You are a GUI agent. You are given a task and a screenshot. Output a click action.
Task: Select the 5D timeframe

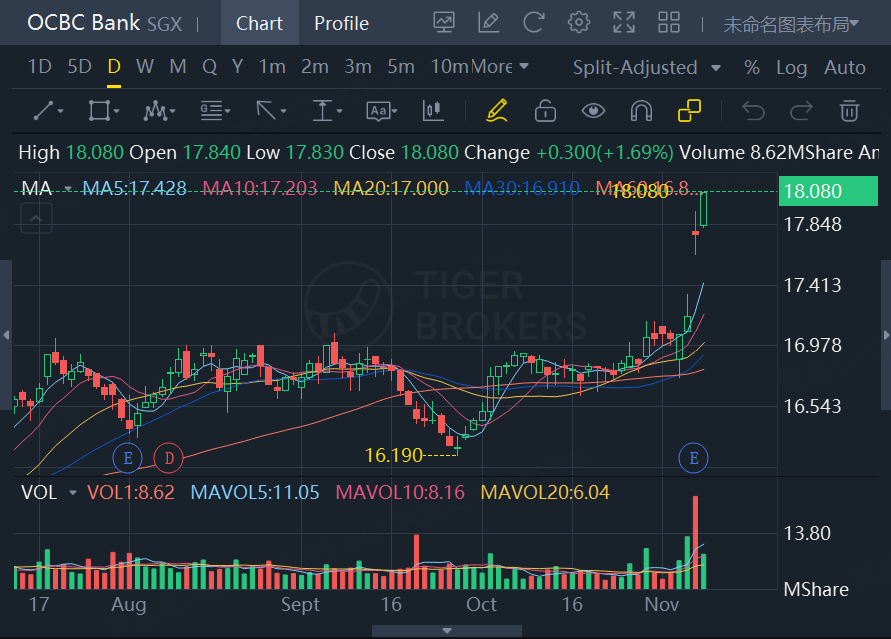[x=80, y=66]
